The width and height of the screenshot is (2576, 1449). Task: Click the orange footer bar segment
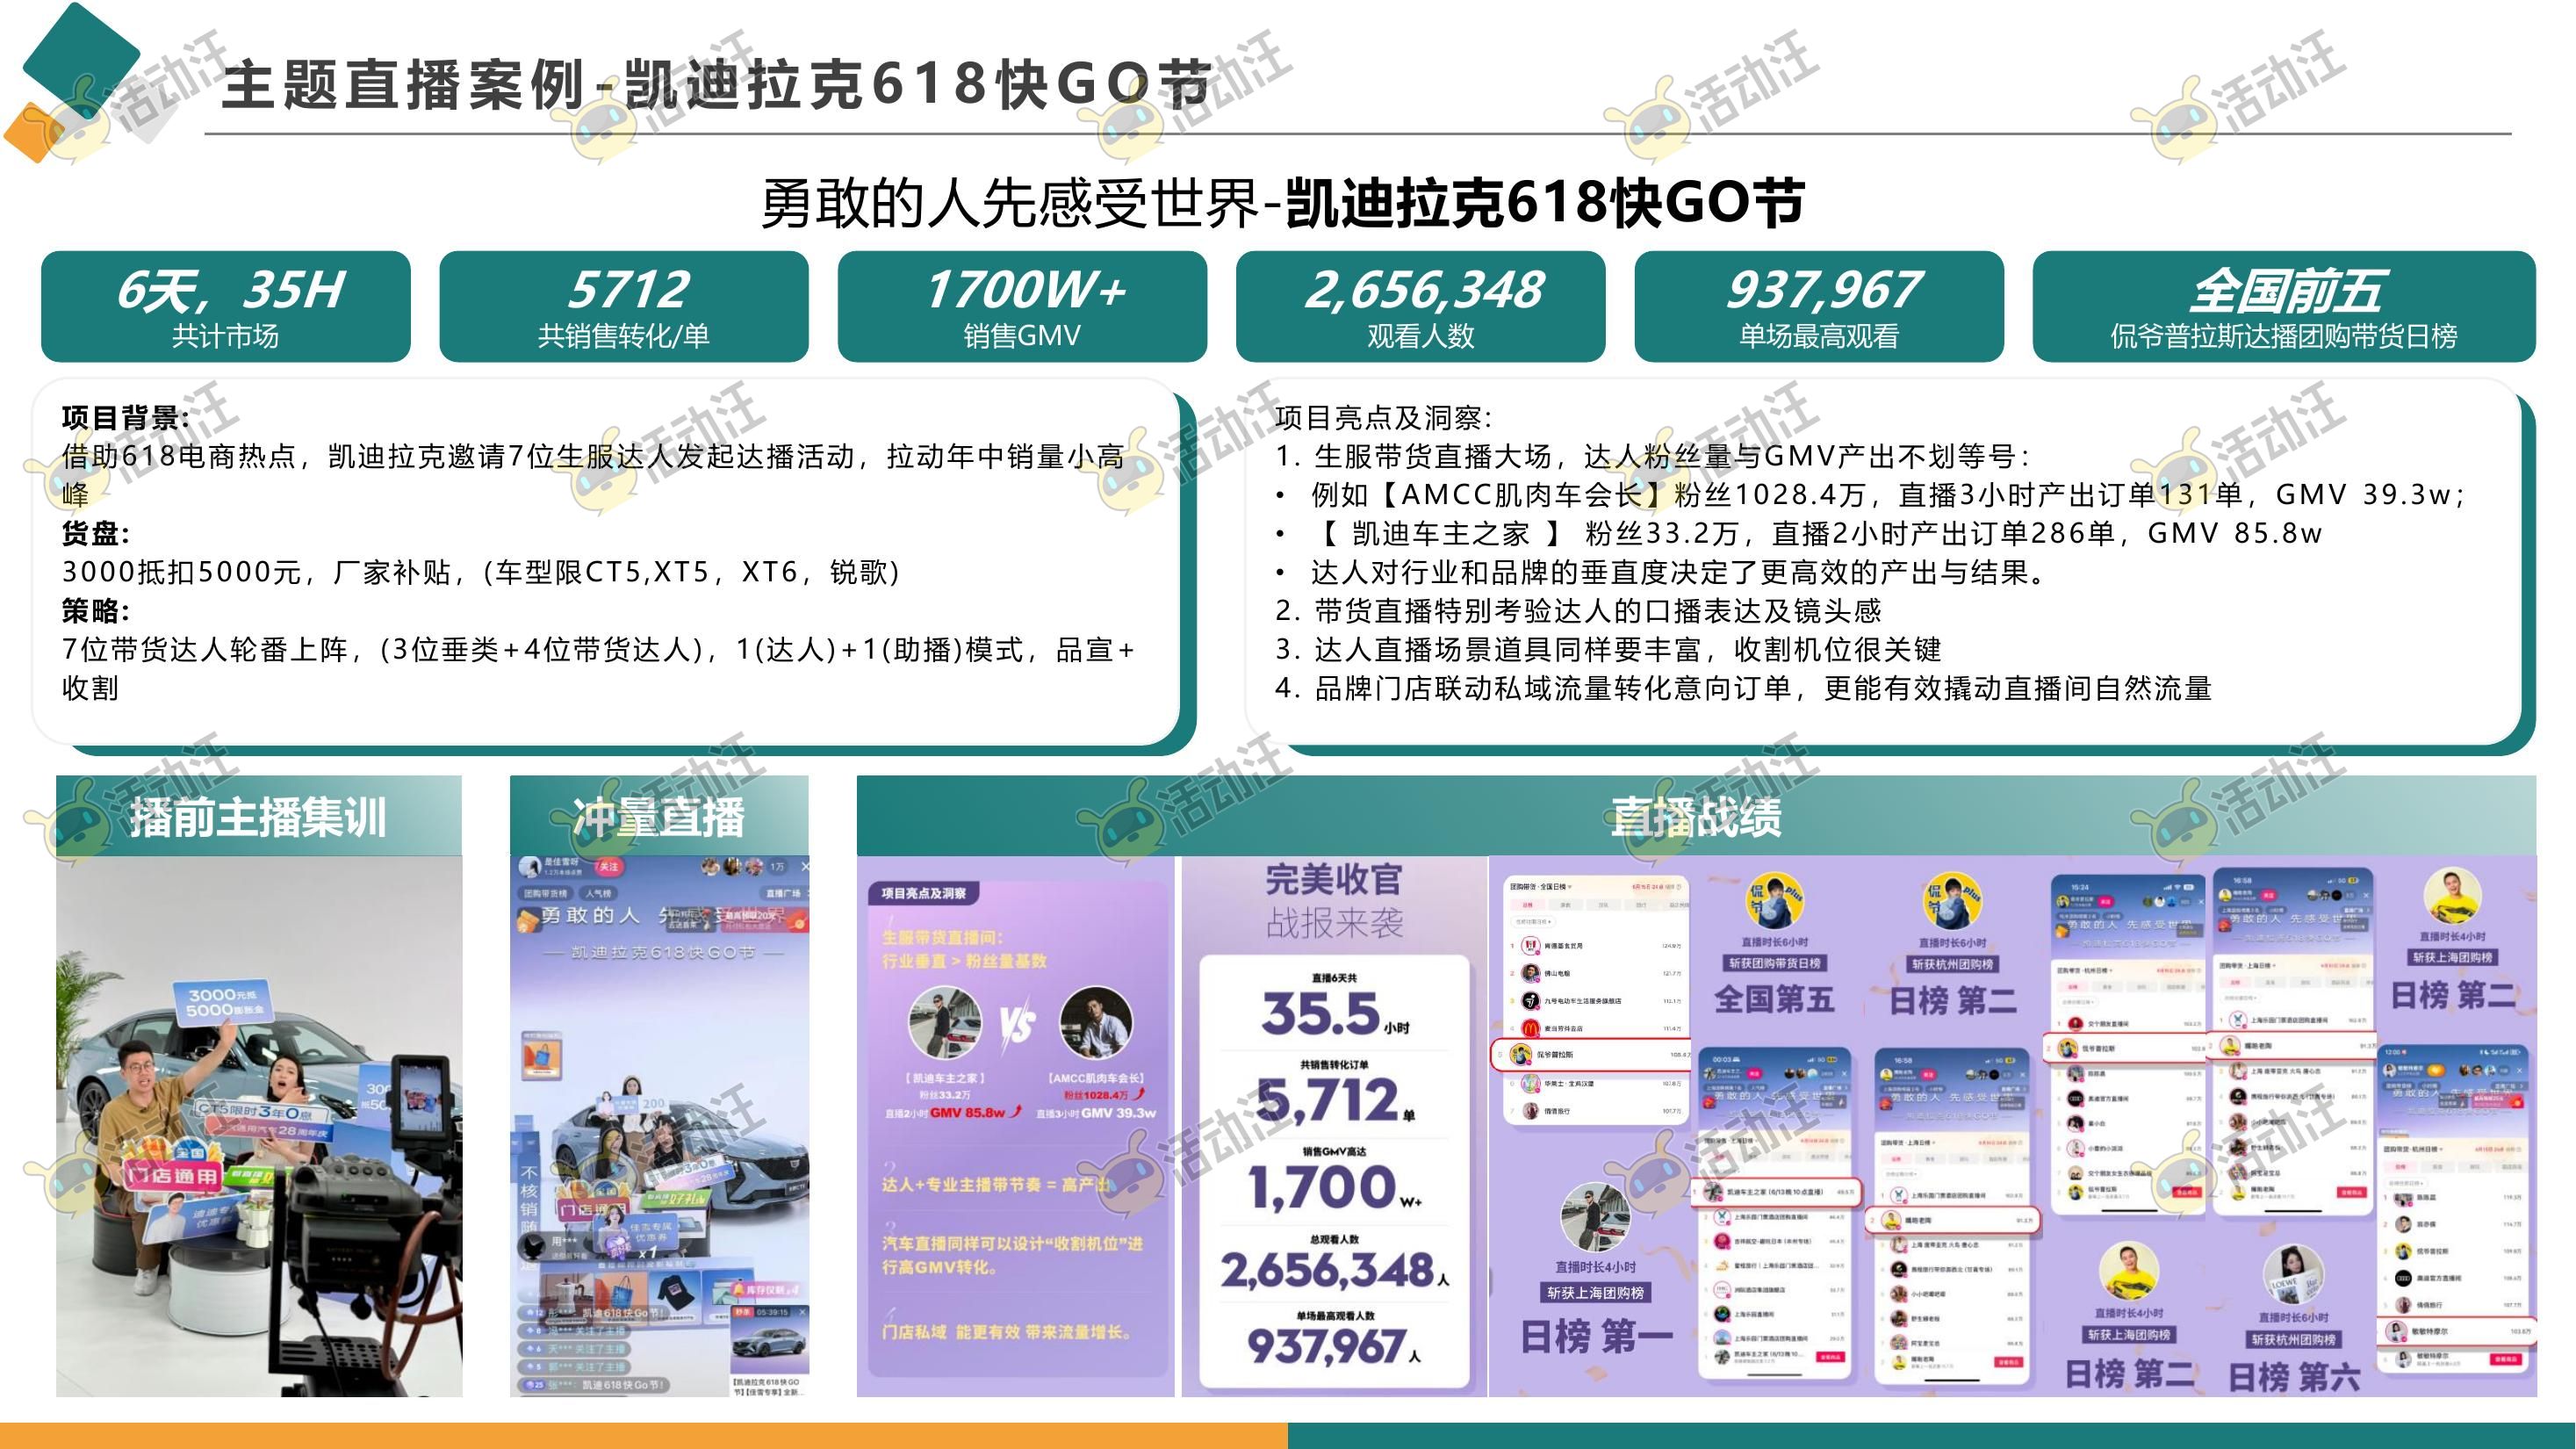pos(643,1435)
